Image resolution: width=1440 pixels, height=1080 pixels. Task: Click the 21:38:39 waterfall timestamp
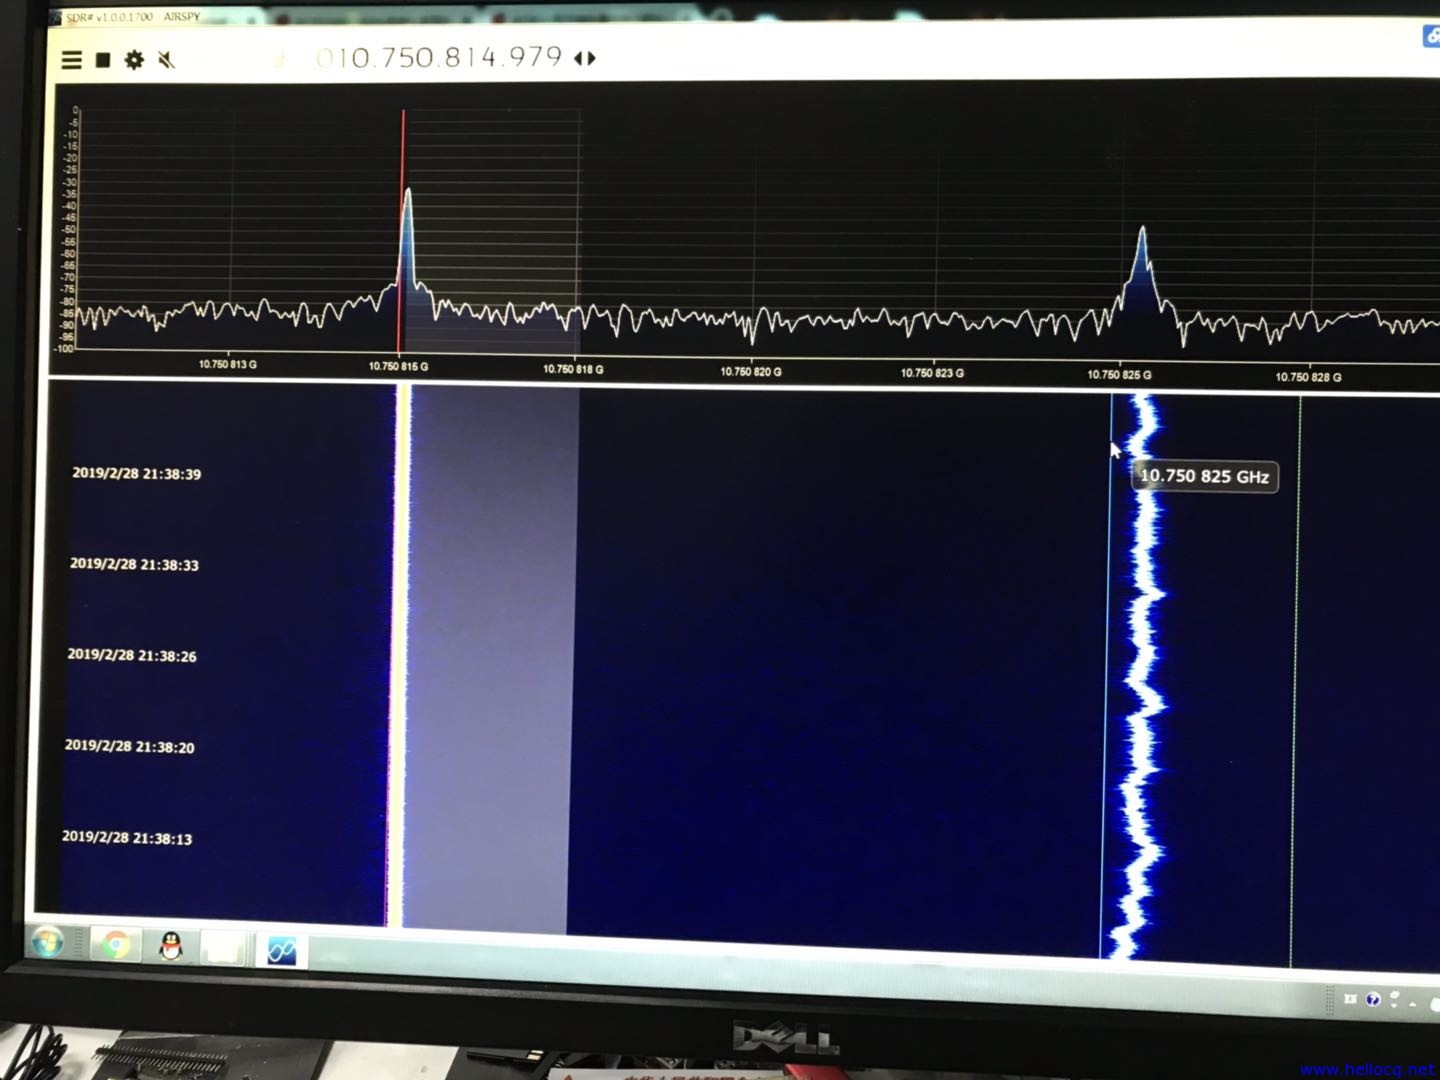tap(137, 473)
